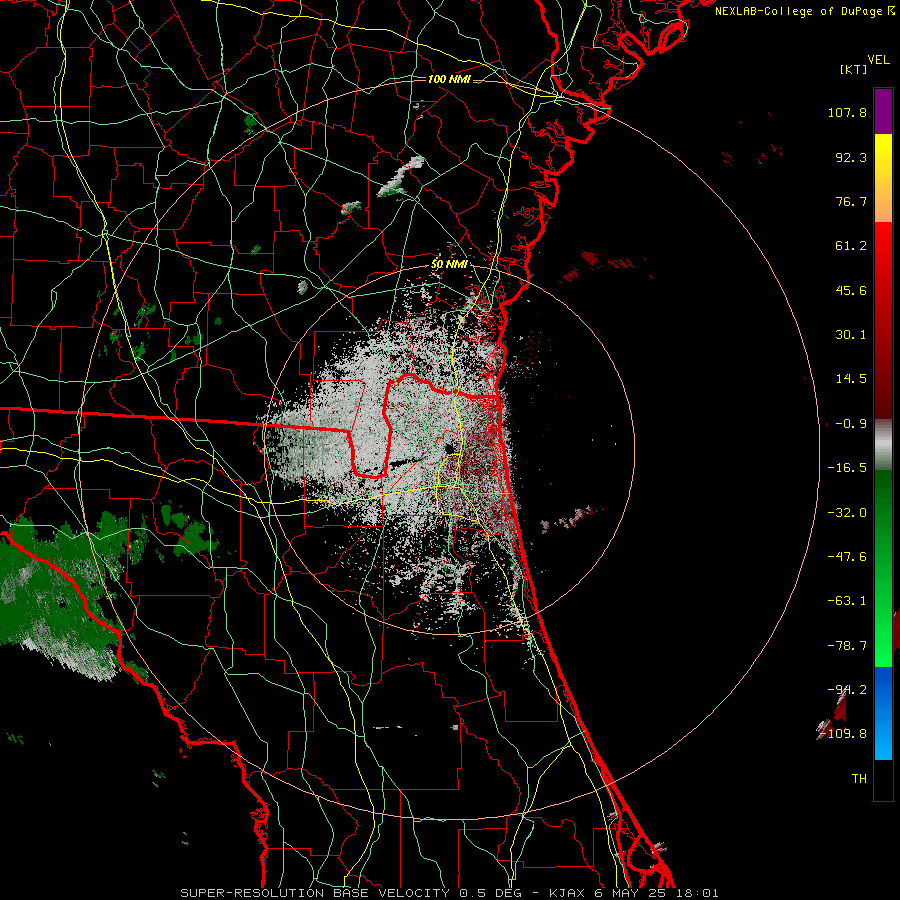Select the -78.7 velocity scale value

point(847,646)
